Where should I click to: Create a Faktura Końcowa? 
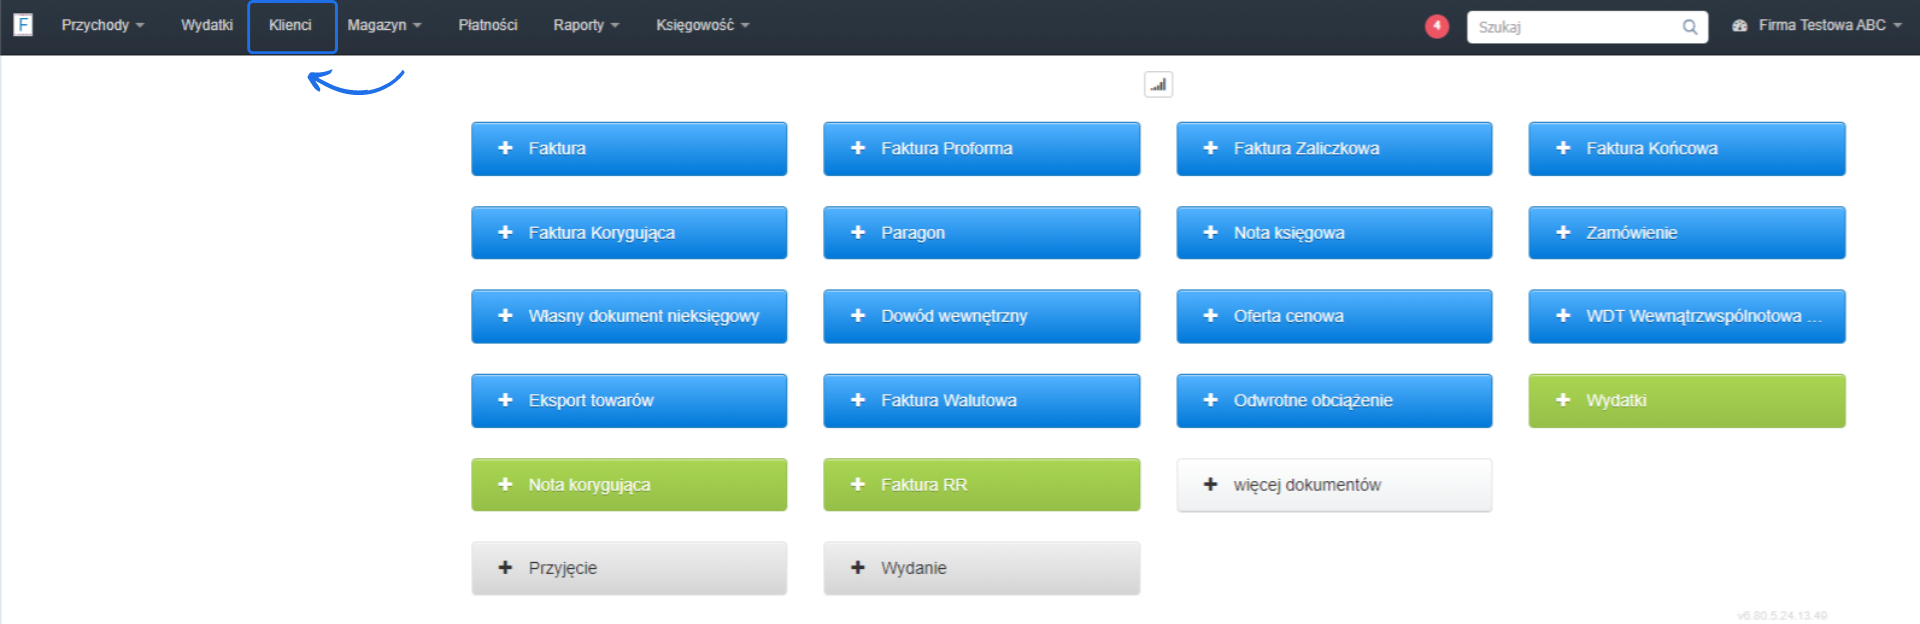click(1686, 149)
